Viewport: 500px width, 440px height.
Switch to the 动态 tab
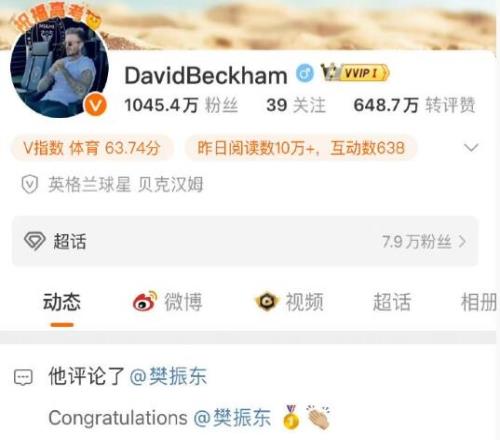click(x=62, y=302)
